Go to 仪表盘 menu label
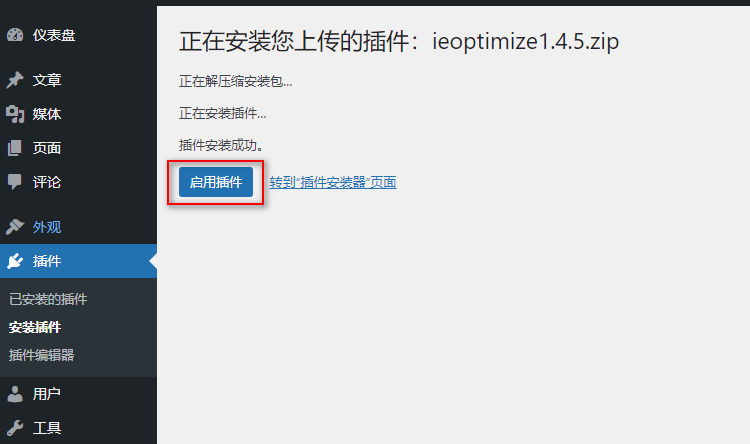The width and height of the screenshot is (750, 444). click(x=54, y=35)
